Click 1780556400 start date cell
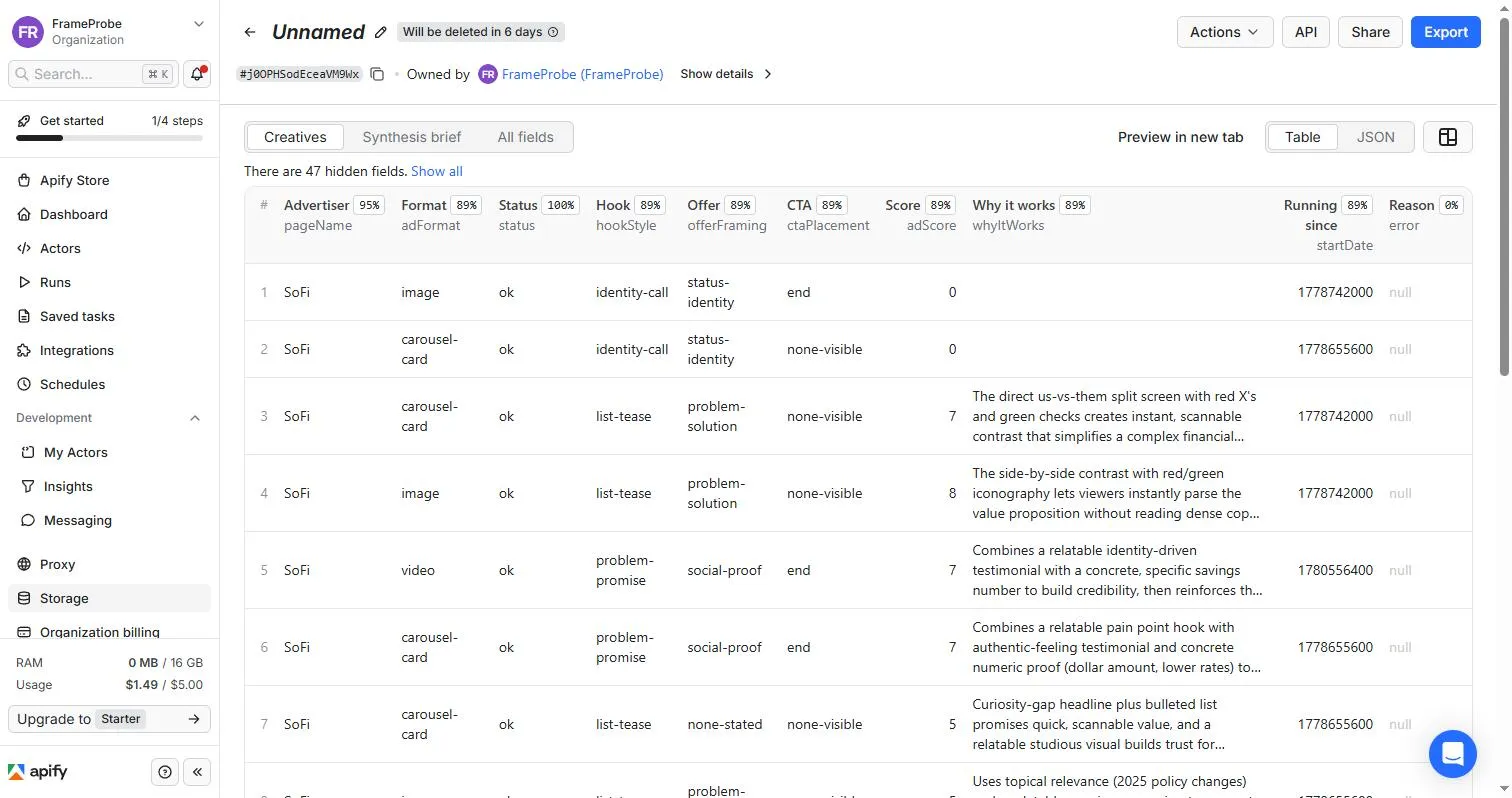Screen dimensions: 1512x798 [x=1335, y=570]
